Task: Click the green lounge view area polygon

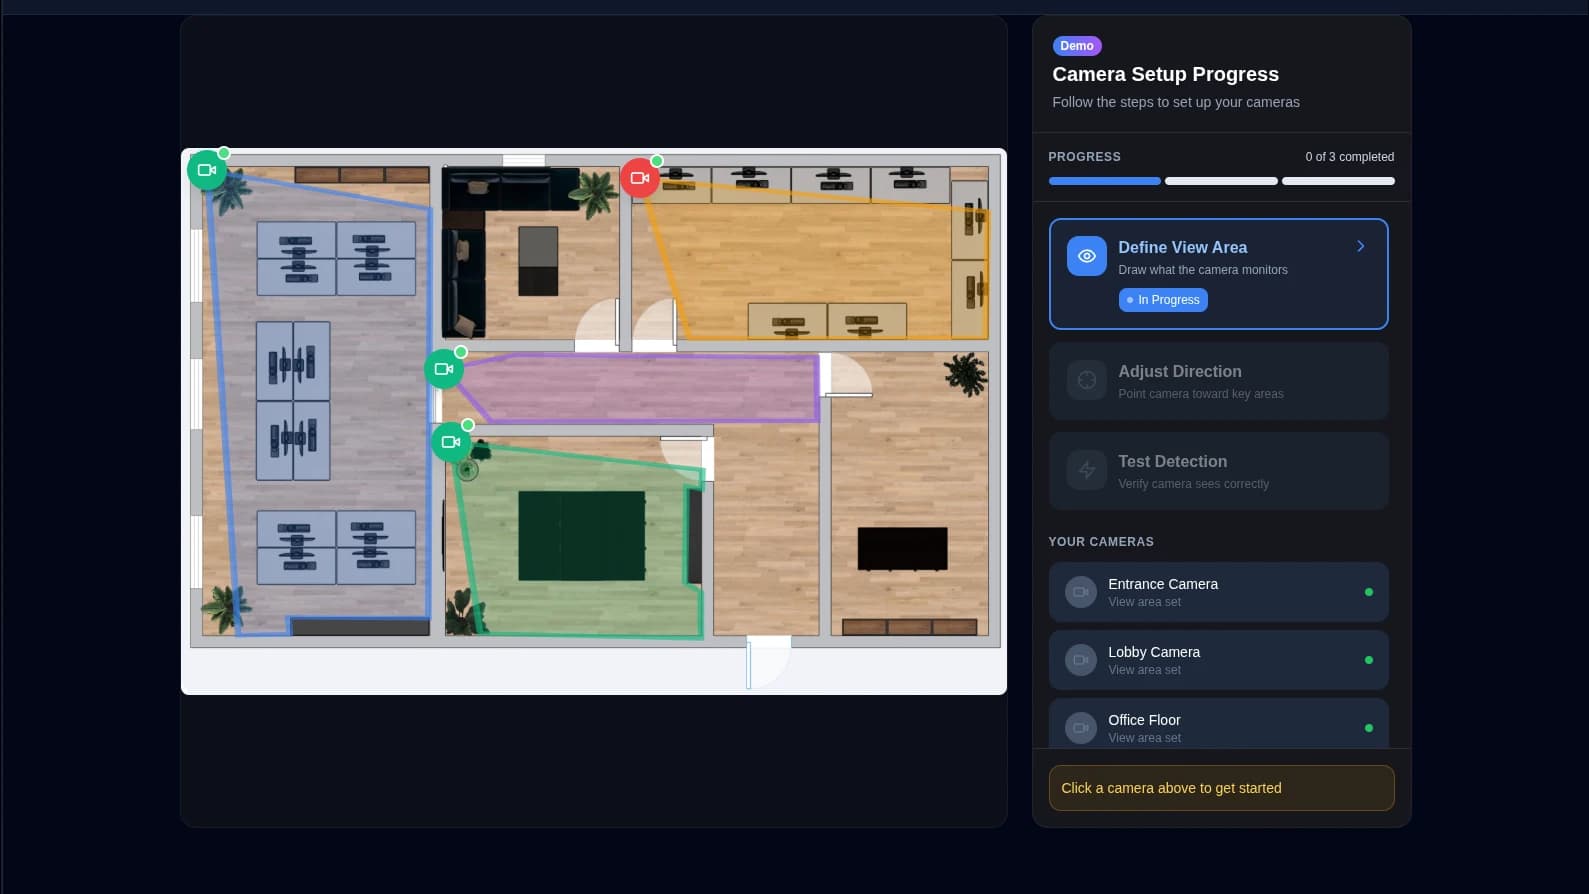Action: (580, 540)
